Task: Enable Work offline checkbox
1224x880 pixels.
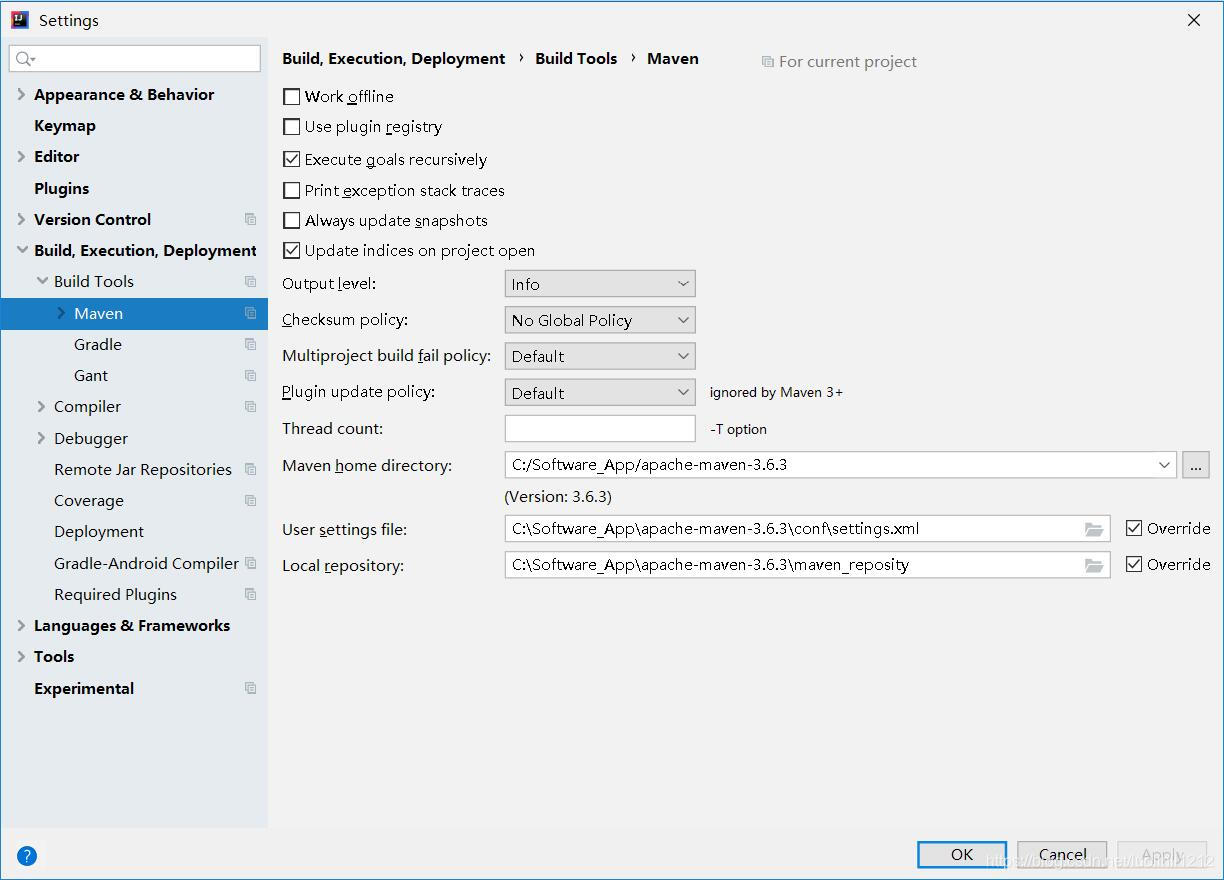Action: click(x=292, y=97)
